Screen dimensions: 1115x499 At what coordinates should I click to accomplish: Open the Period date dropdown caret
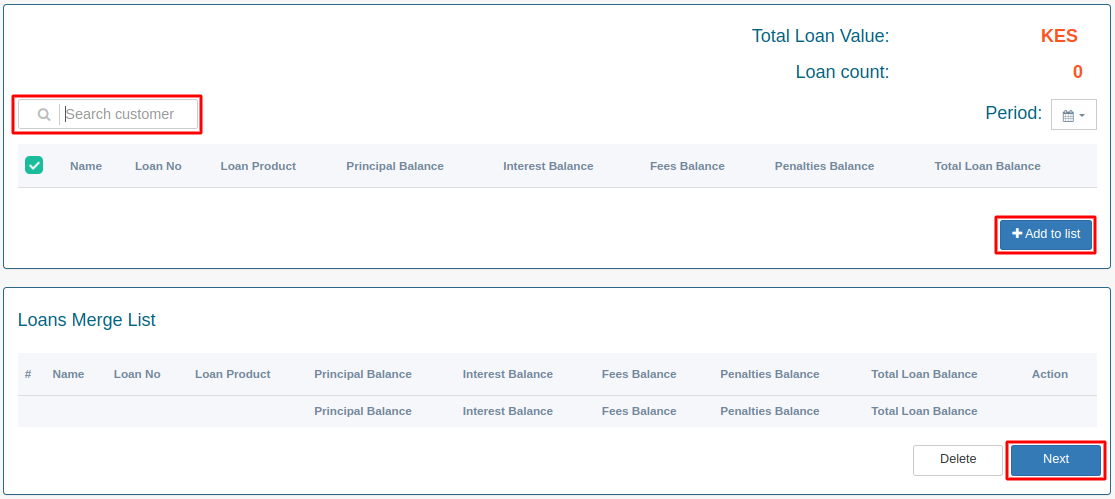tap(1082, 116)
